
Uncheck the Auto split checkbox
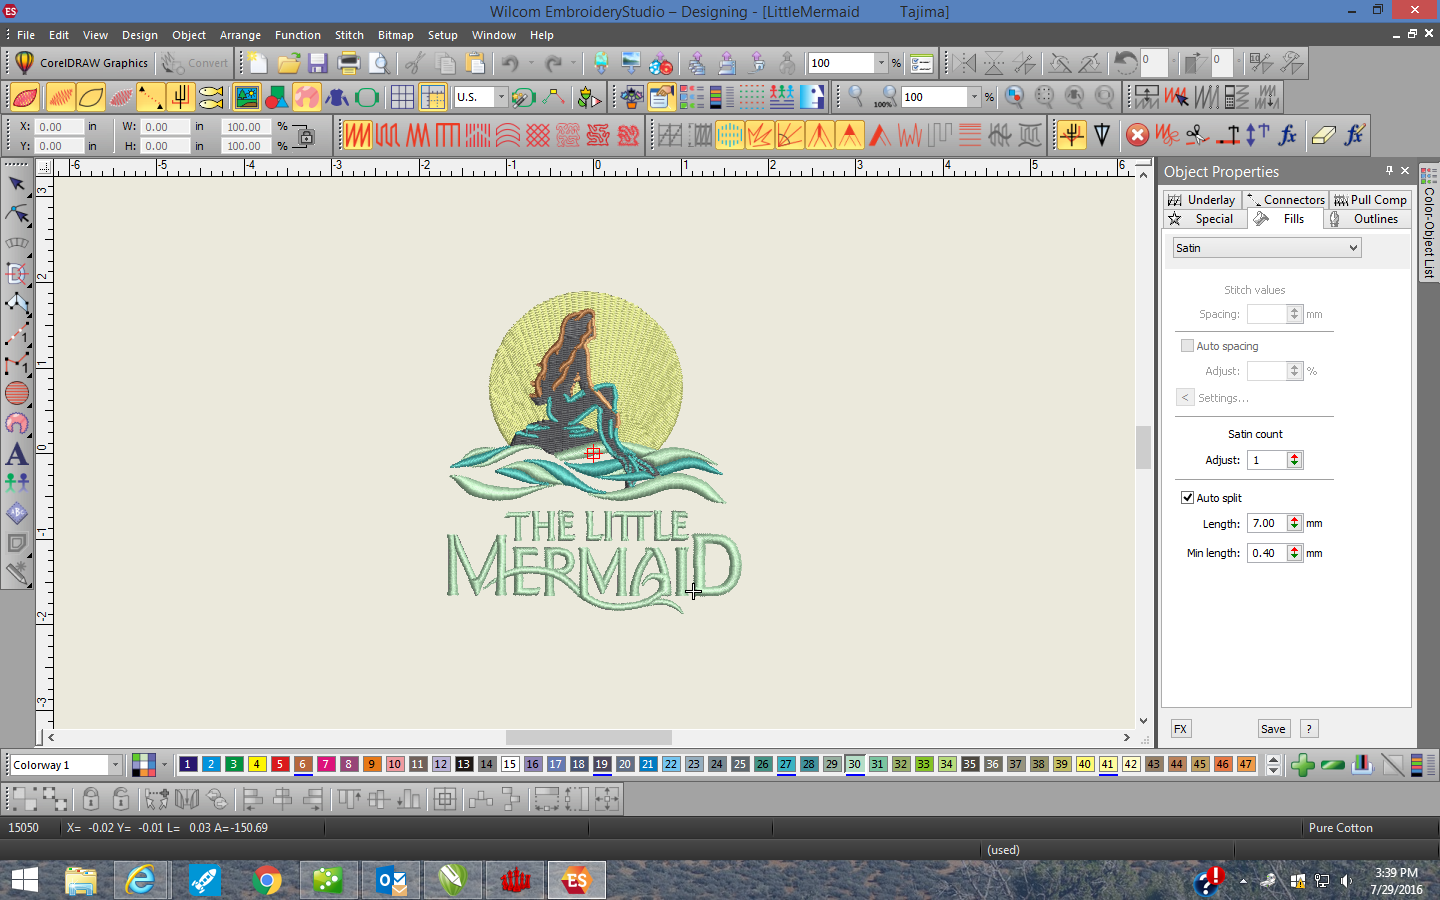tap(1187, 498)
